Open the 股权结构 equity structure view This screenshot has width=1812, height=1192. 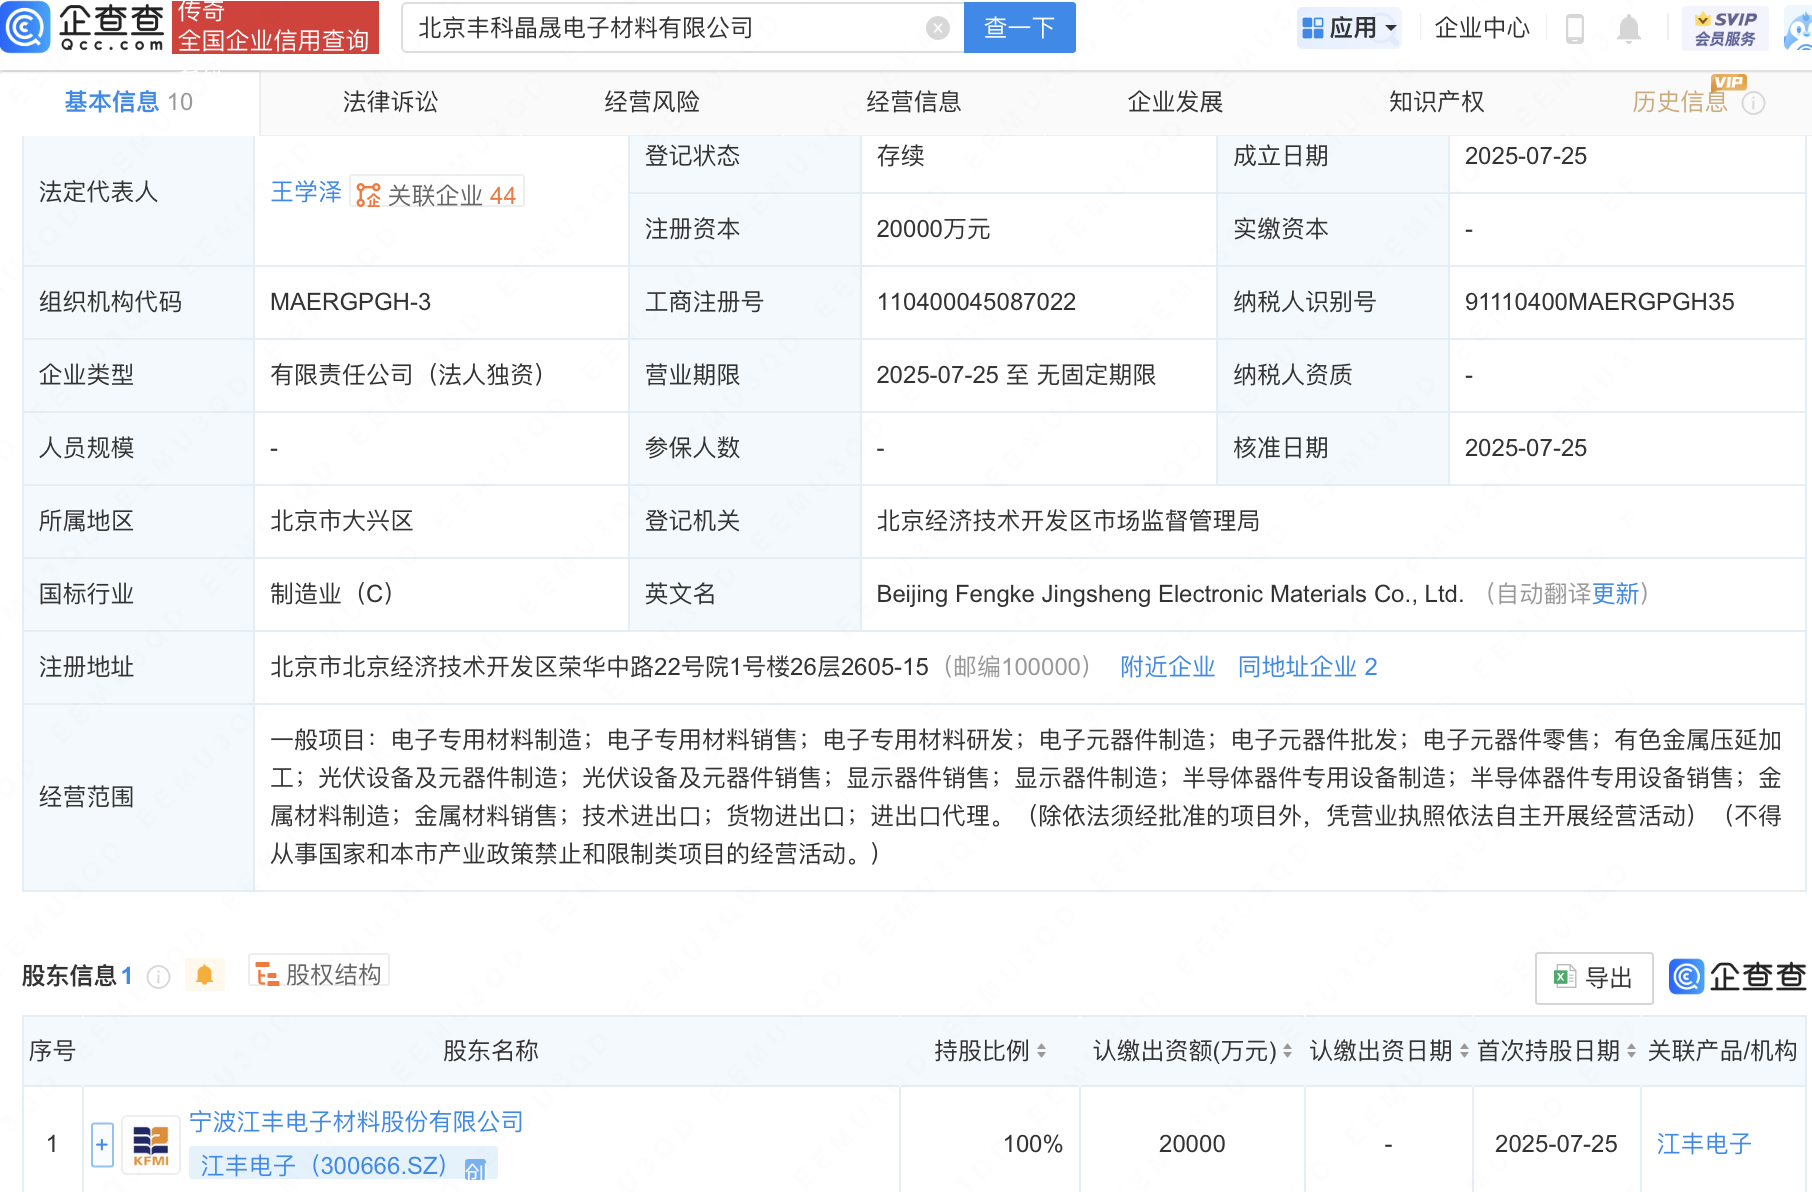coord(319,974)
